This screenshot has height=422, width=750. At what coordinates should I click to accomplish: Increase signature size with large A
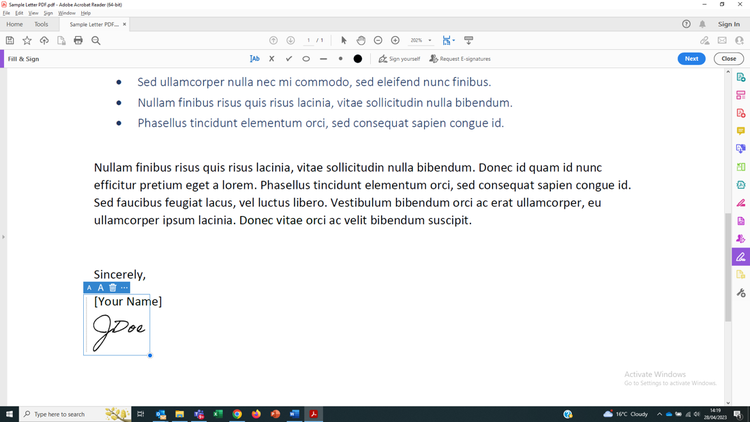[100, 288]
